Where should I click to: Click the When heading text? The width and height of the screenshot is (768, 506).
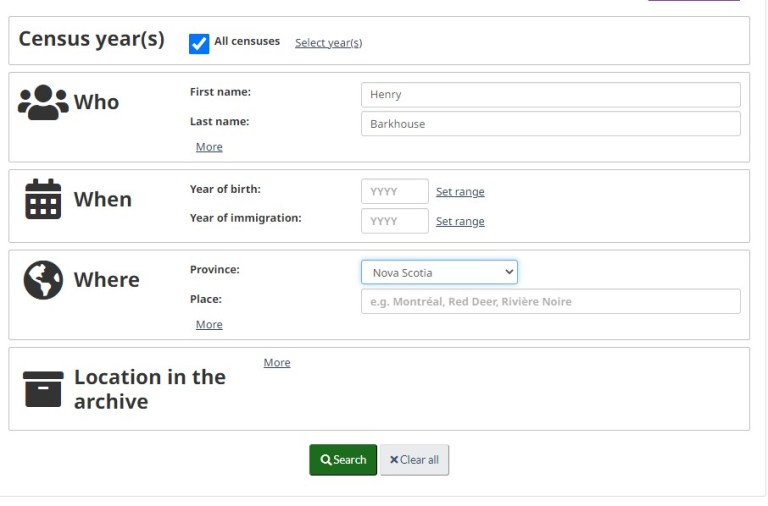(x=103, y=199)
